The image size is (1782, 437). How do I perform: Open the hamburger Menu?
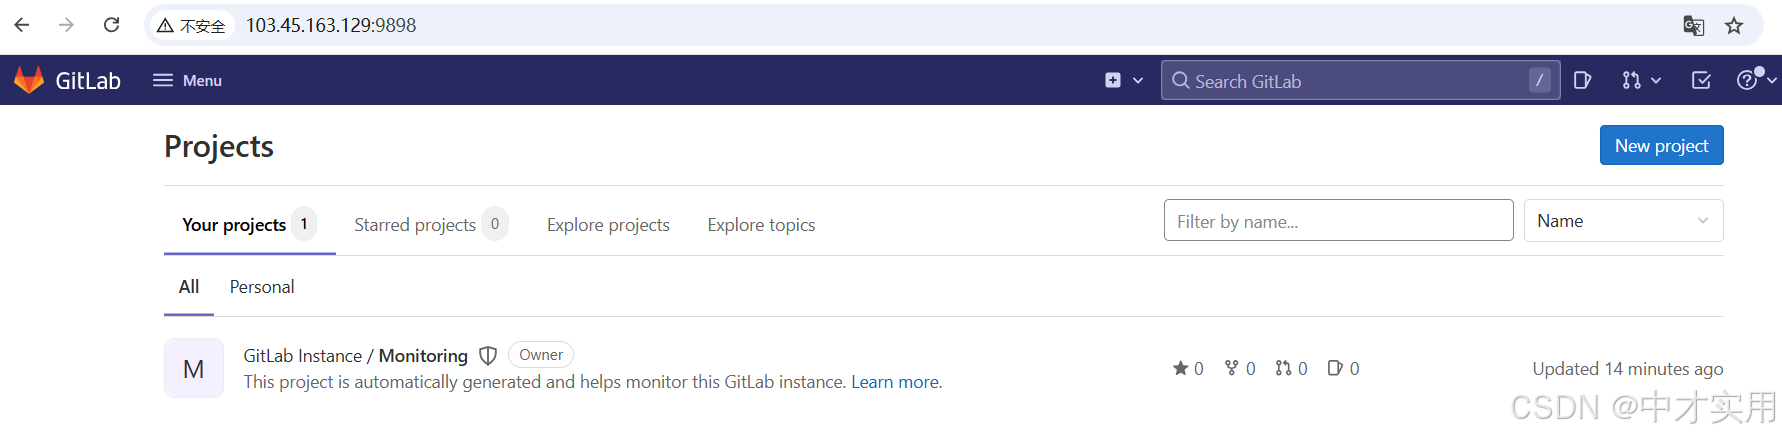click(x=187, y=80)
